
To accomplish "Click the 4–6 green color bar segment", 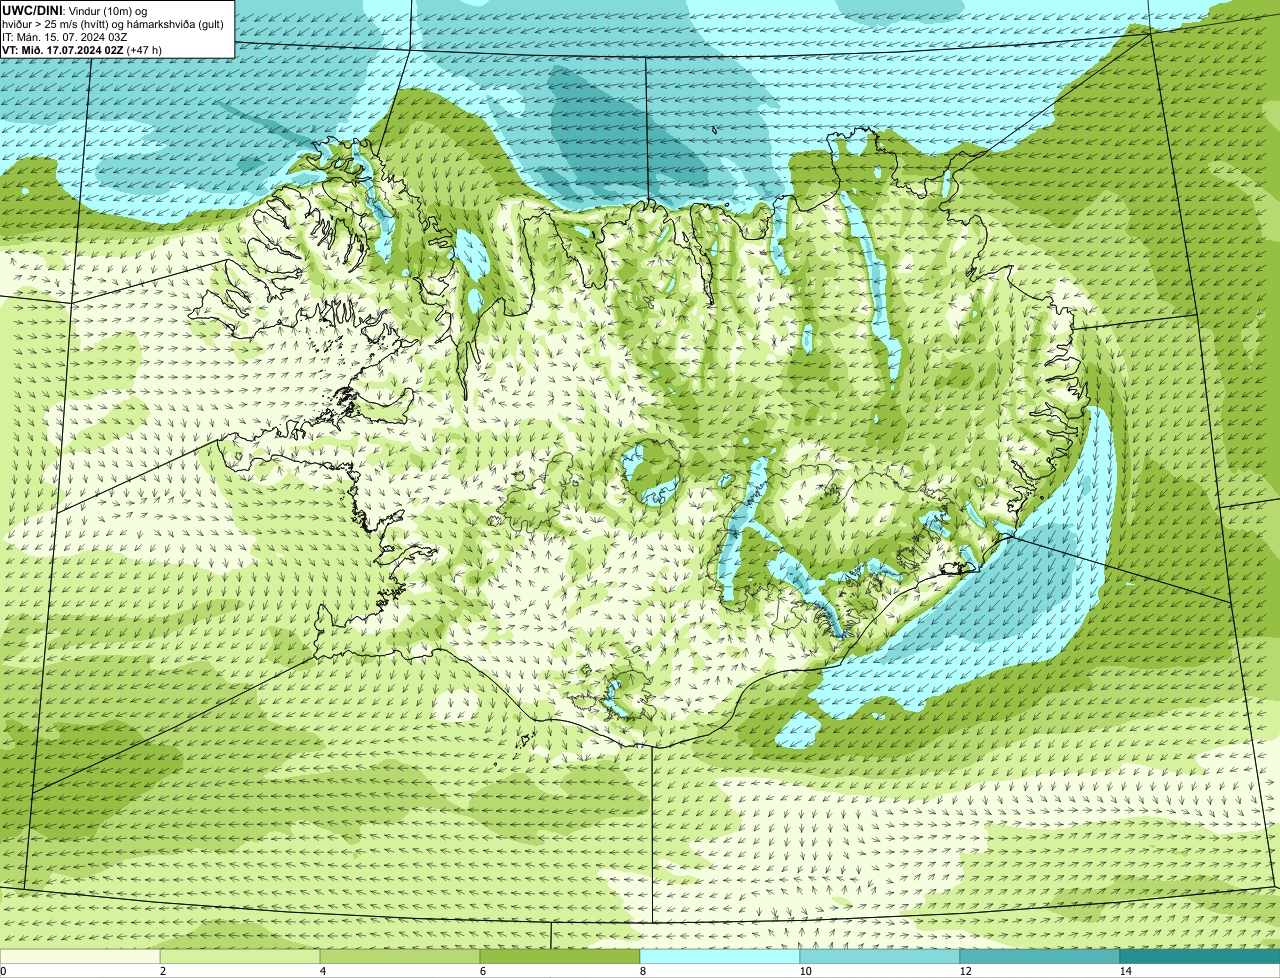I will click(400, 956).
